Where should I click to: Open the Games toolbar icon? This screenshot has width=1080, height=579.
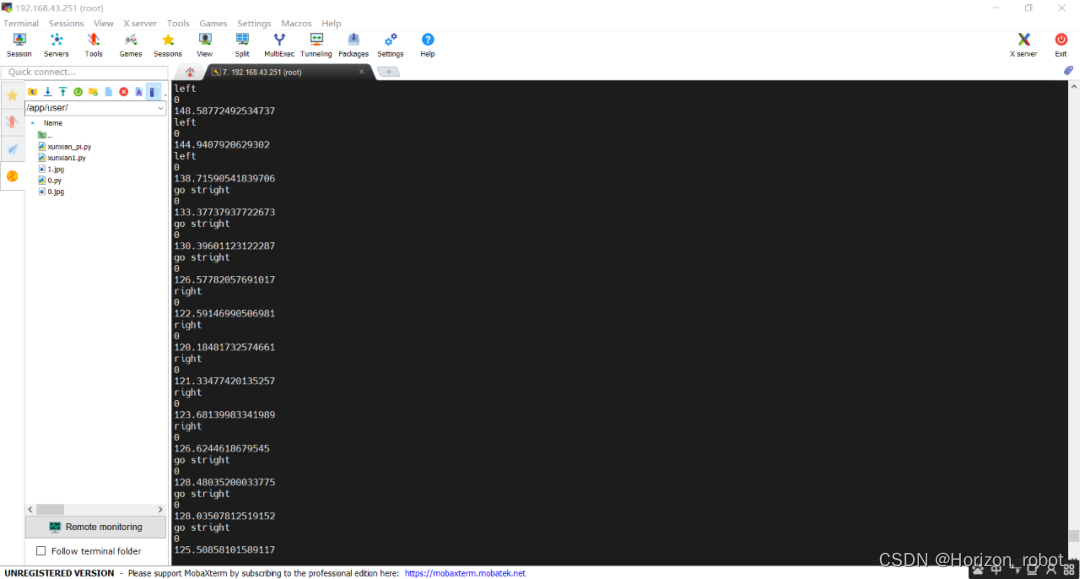point(130,45)
